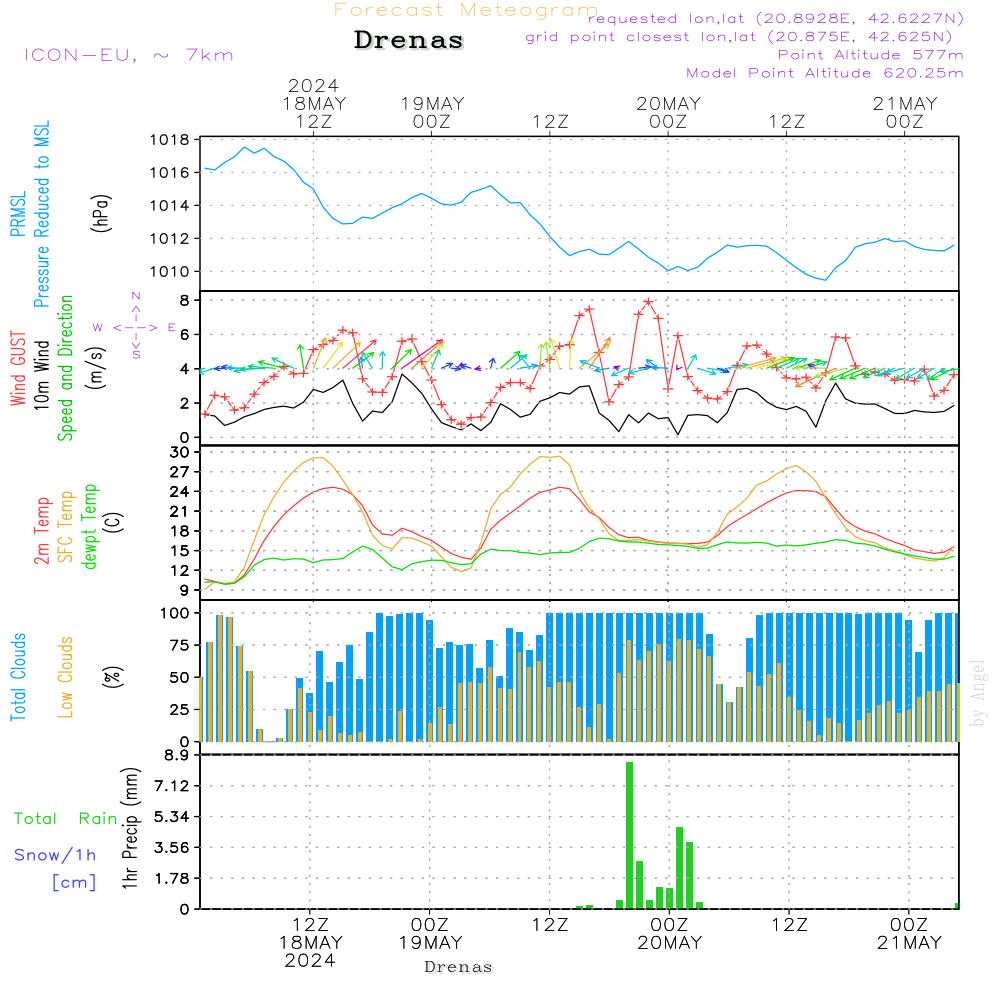
Task: Click the 'PRMSL' axis title
Action: 18,214
